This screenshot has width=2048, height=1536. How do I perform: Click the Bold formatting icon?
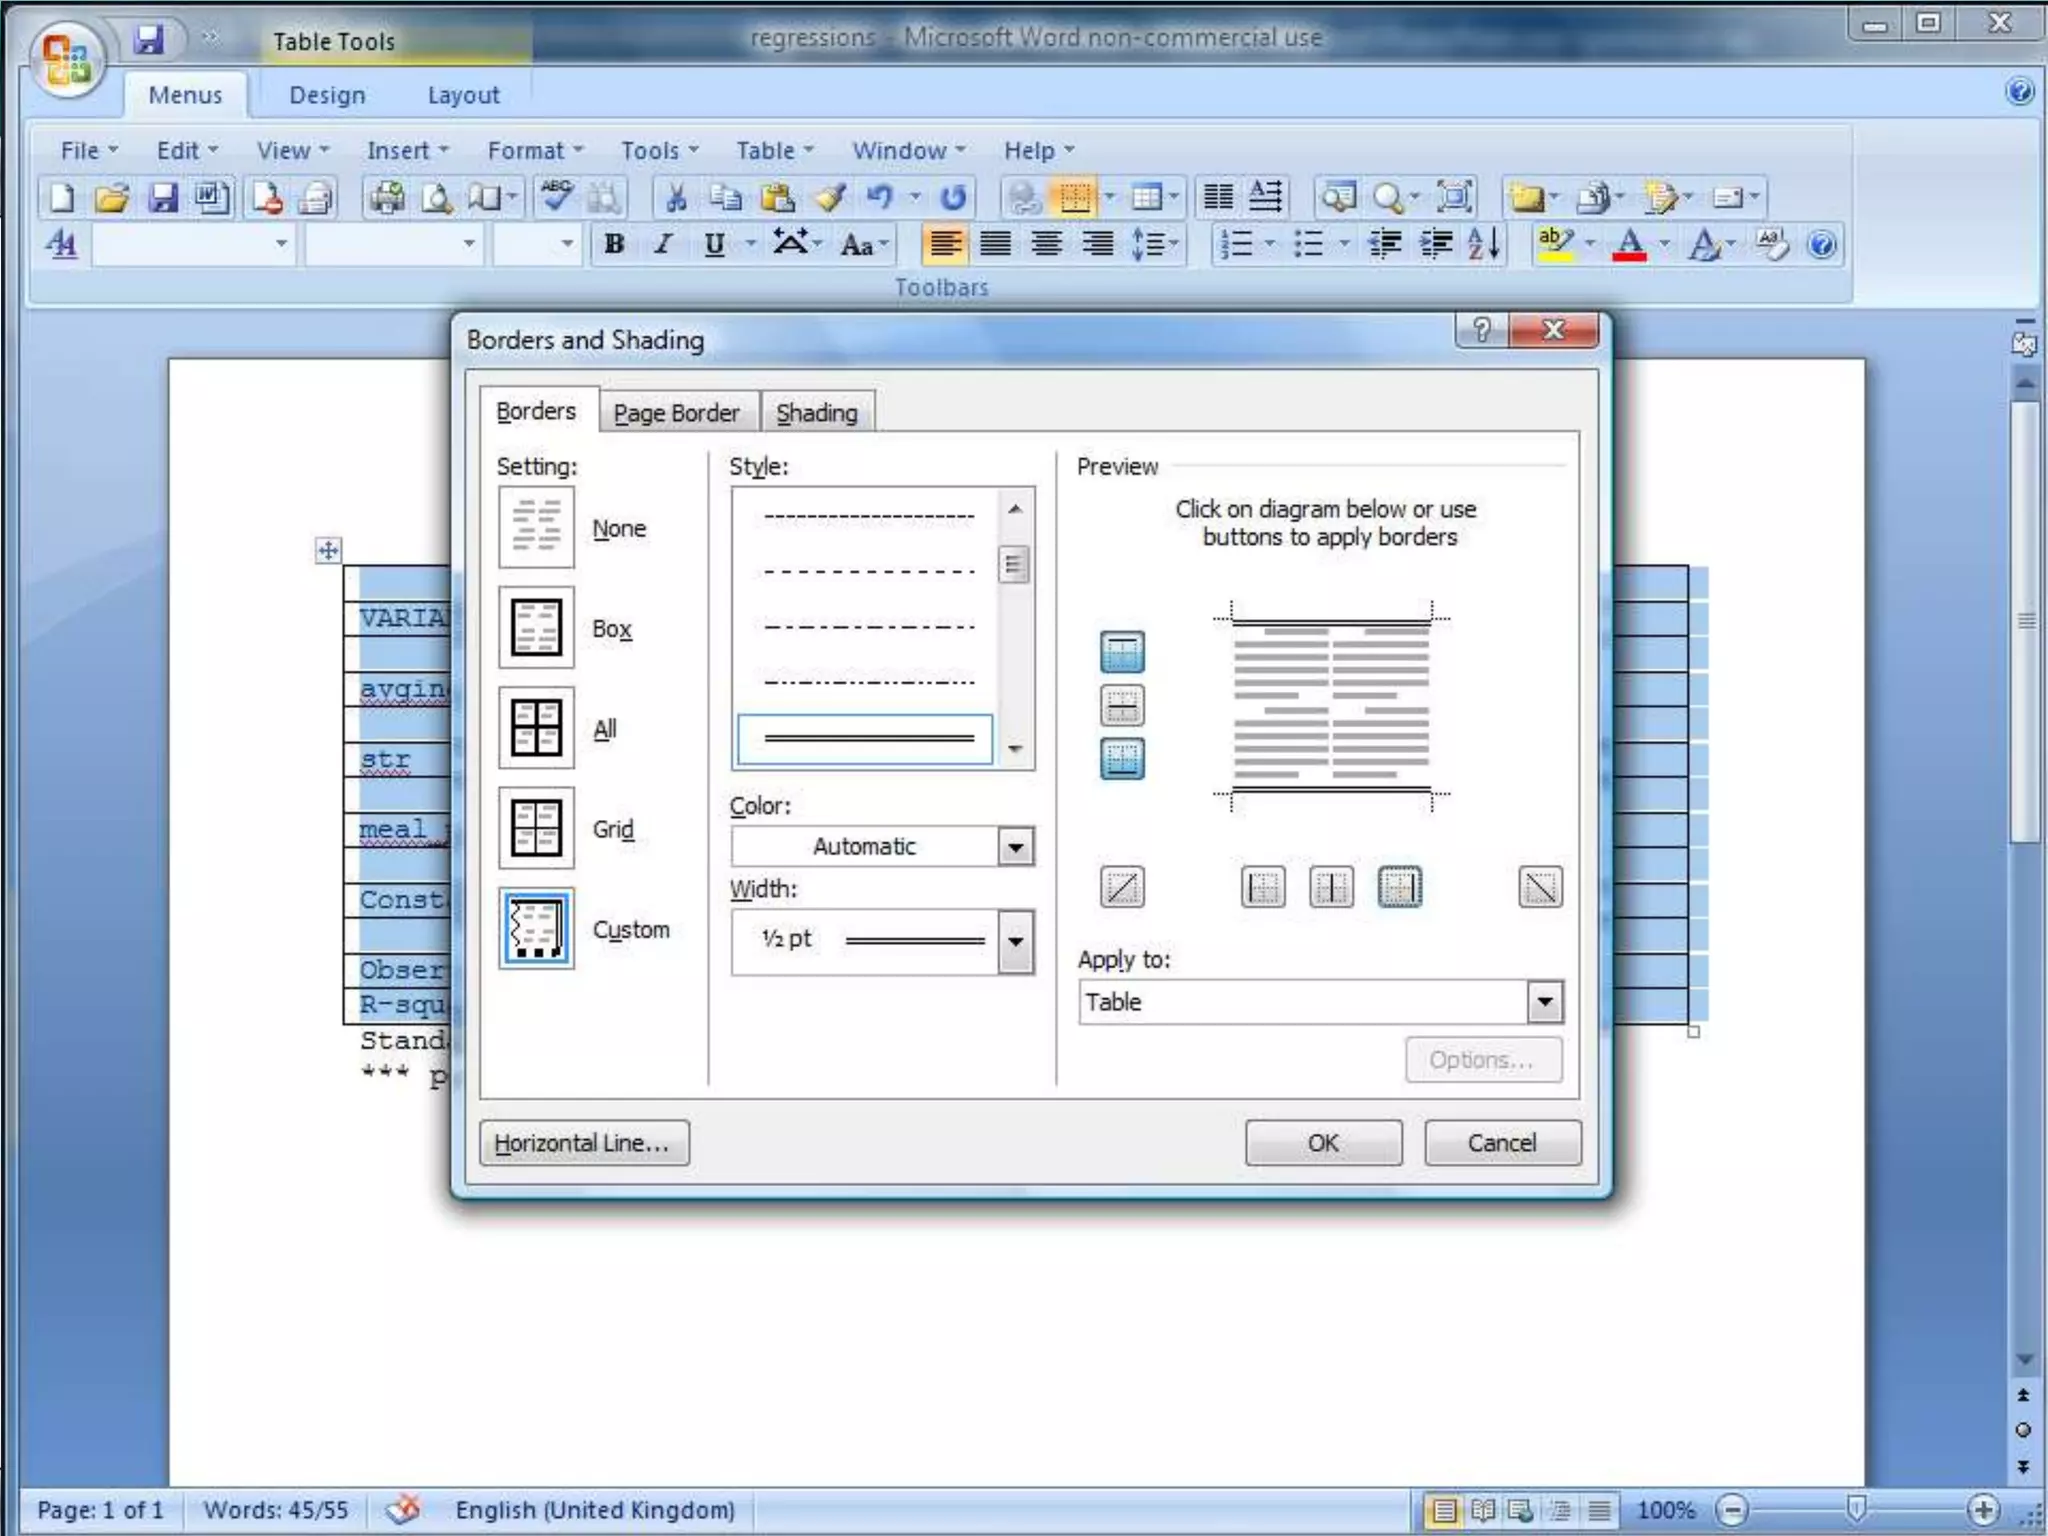tap(614, 244)
